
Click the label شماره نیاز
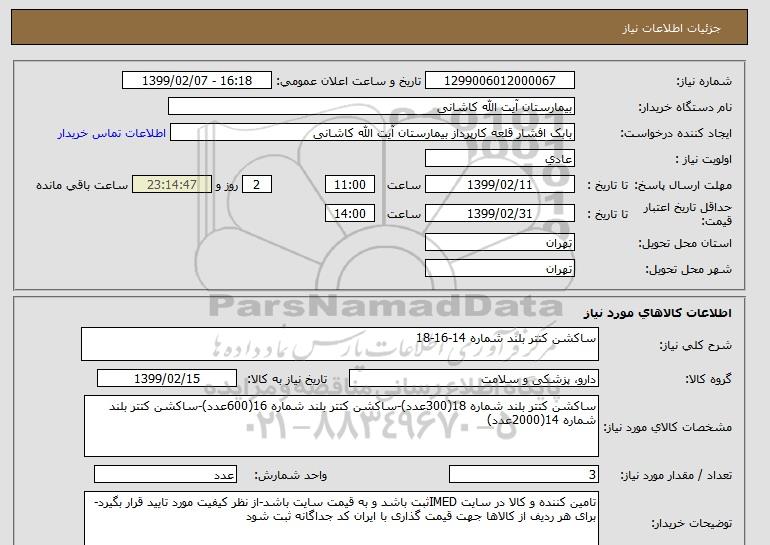pyautogui.click(x=704, y=81)
